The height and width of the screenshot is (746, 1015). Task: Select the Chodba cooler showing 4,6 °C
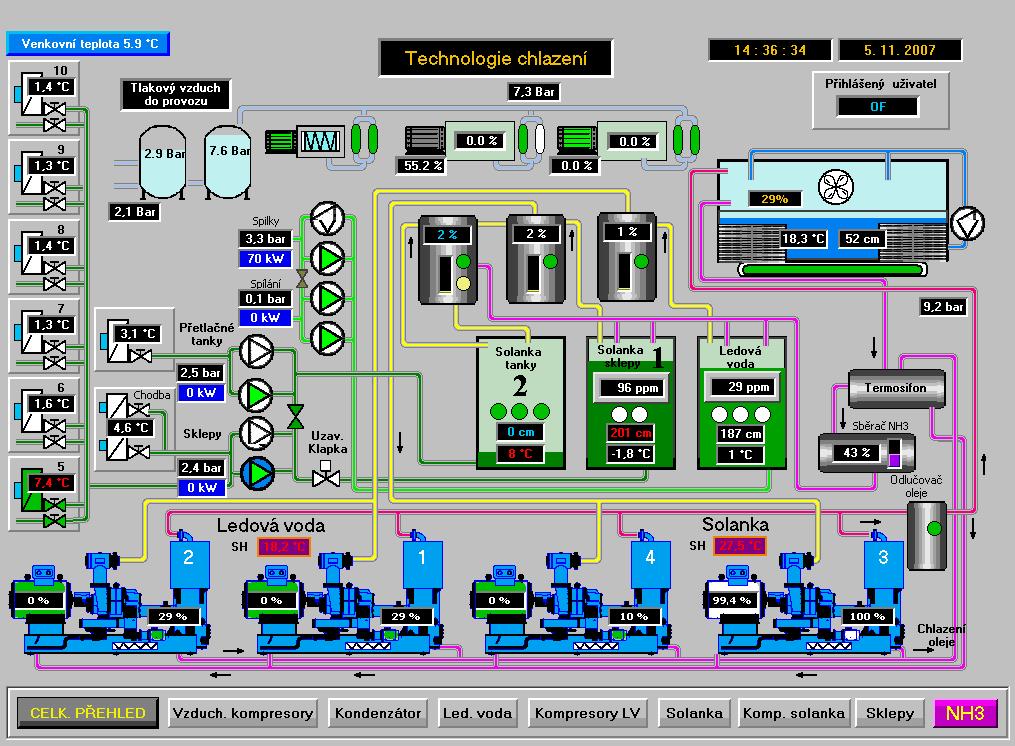pos(134,429)
